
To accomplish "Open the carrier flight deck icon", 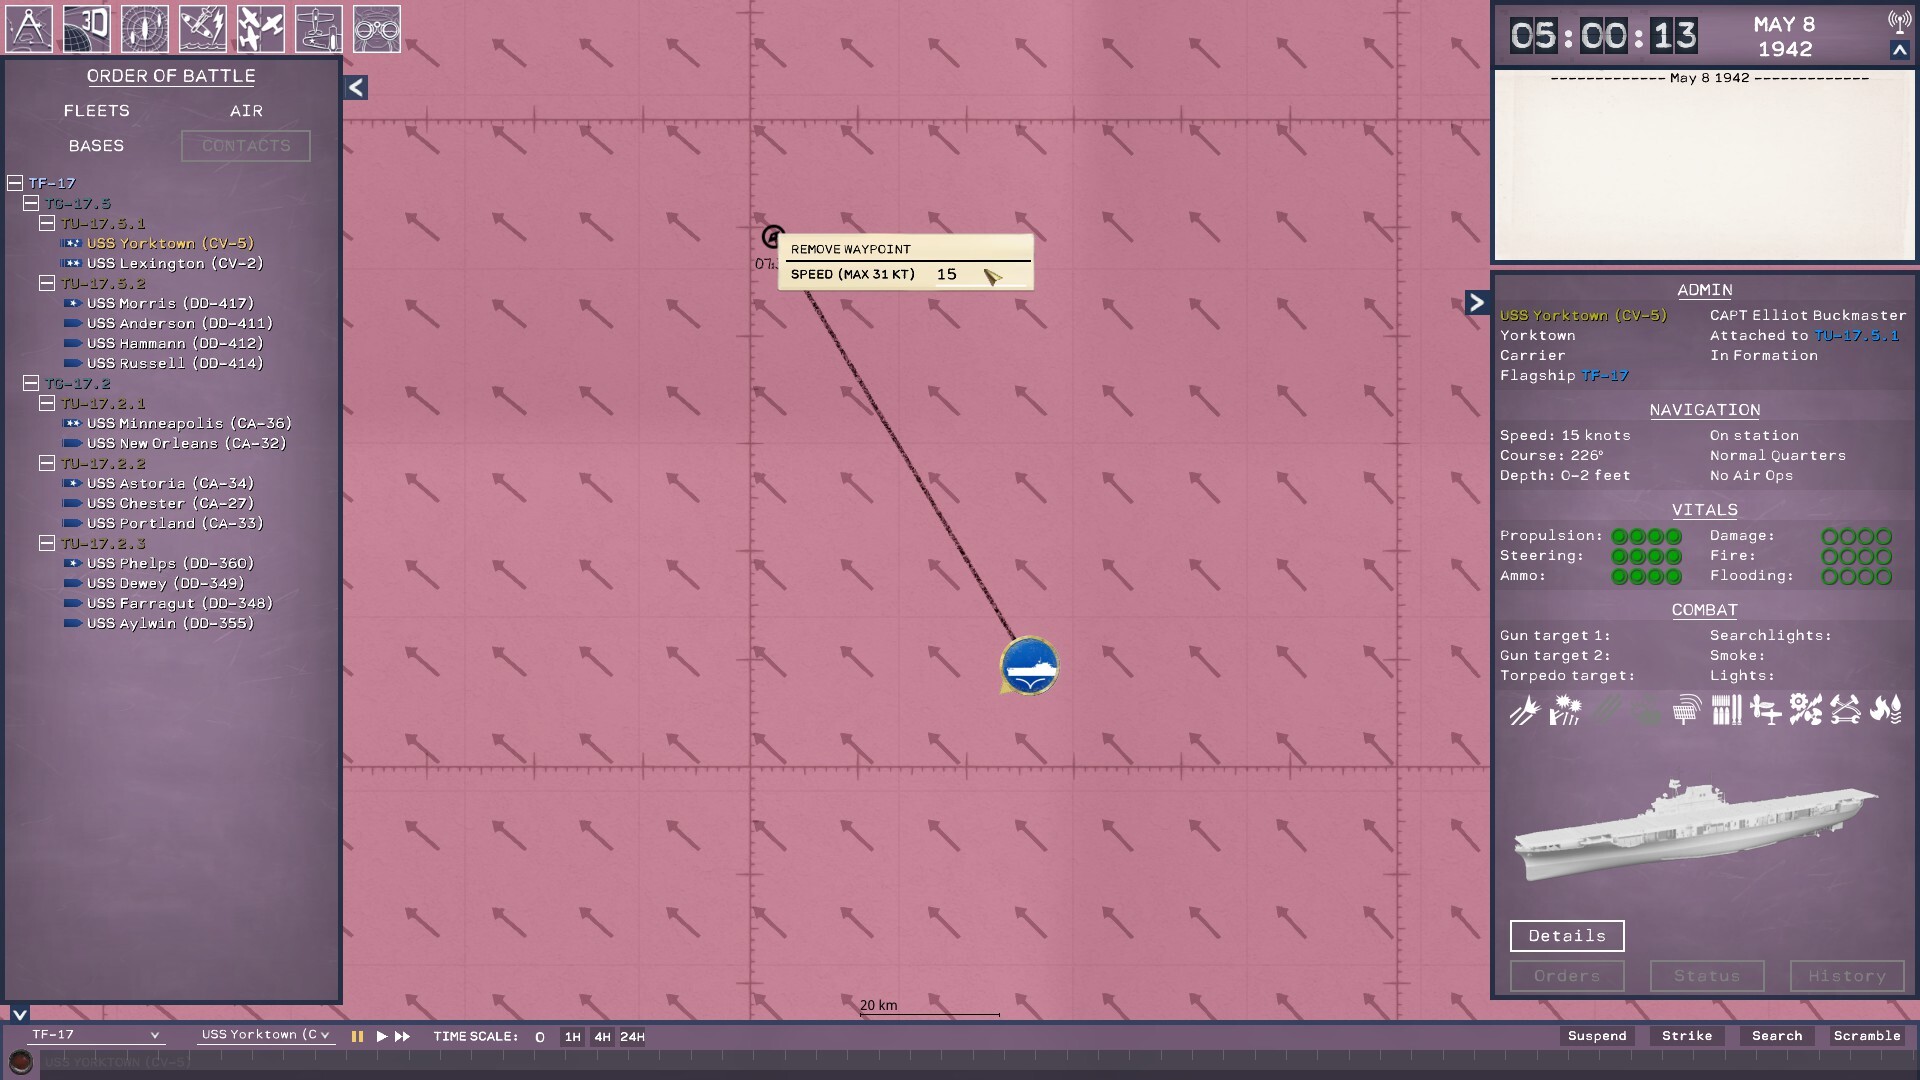I will tap(319, 29).
